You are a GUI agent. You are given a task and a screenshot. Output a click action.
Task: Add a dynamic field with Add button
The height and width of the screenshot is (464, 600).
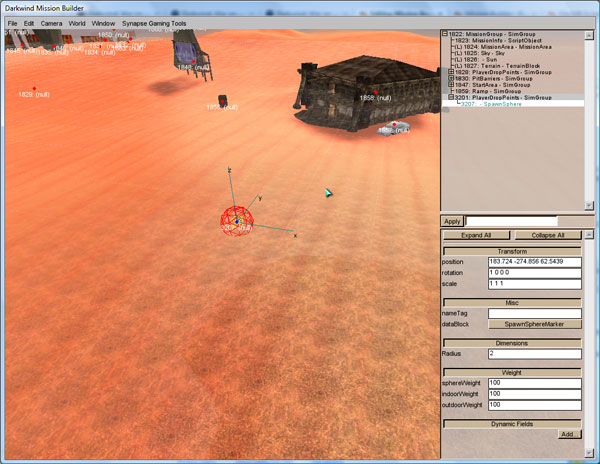[566, 433]
